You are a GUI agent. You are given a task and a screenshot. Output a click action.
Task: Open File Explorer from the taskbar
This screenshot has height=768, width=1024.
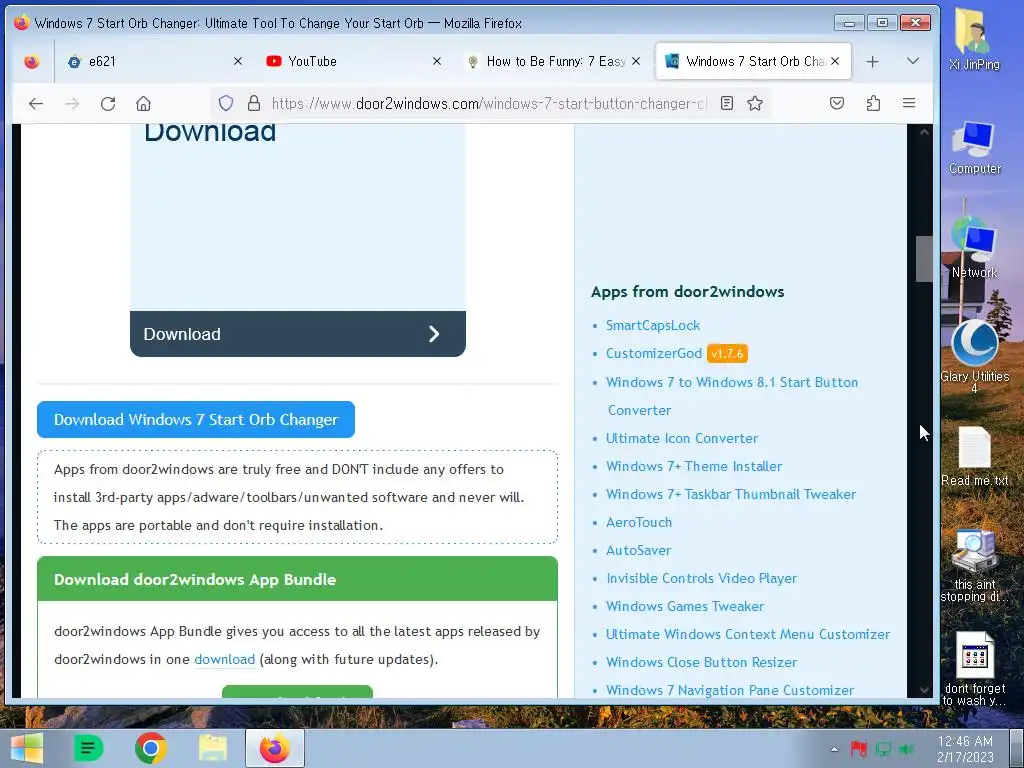click(x=213, y=748)
